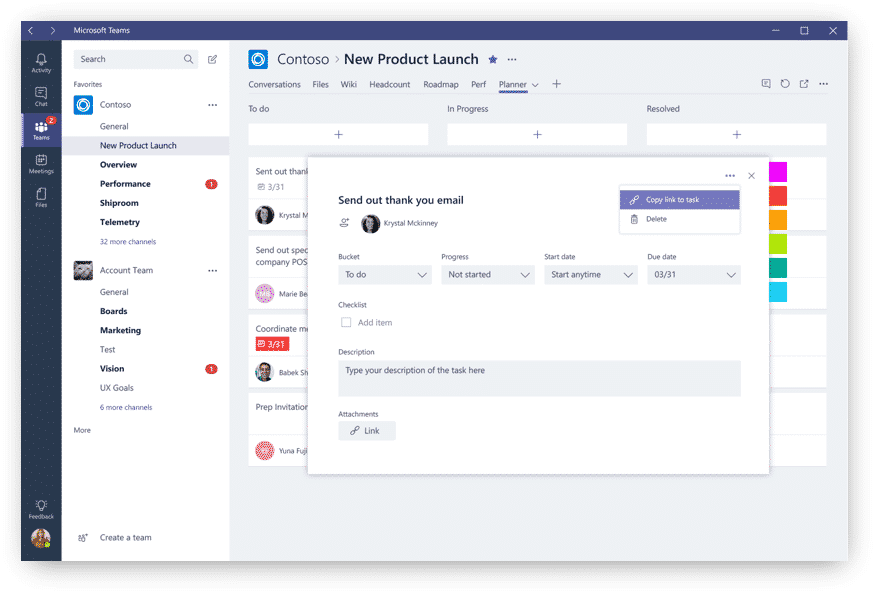Open the tab conversation icon
This screenshot has width=873, height=592.
pos(766,84)
